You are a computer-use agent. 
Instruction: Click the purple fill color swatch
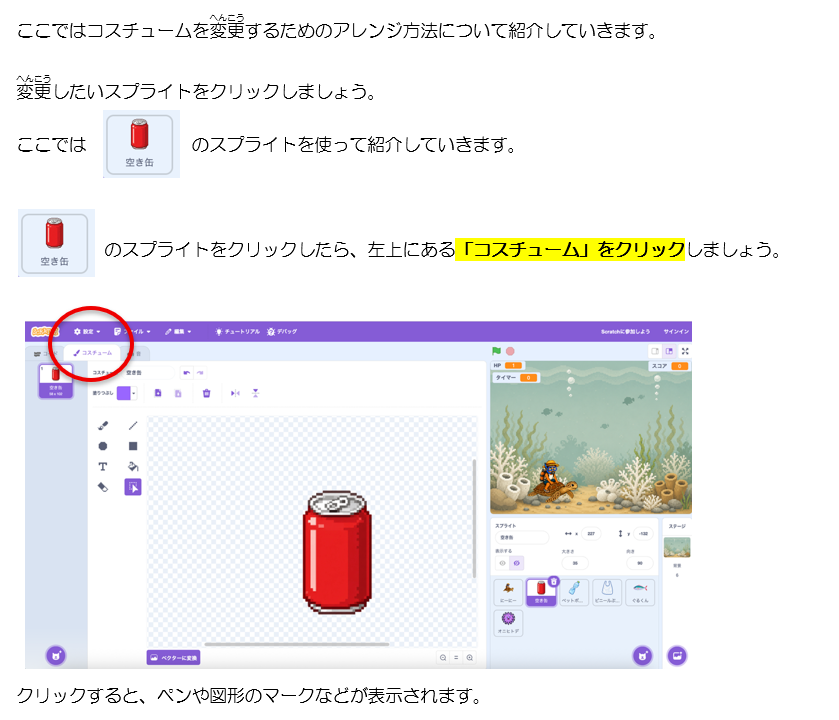click(x=124, y=393)
